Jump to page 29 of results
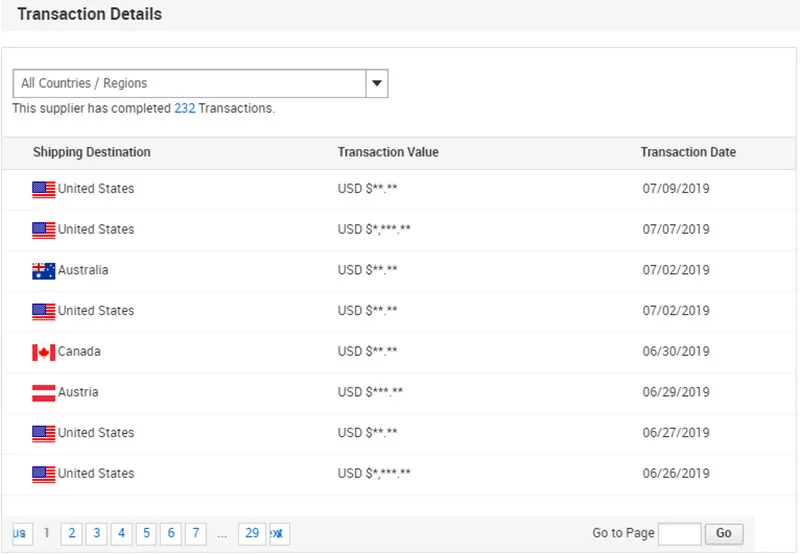800x554 pixels. tap(252, 534)
